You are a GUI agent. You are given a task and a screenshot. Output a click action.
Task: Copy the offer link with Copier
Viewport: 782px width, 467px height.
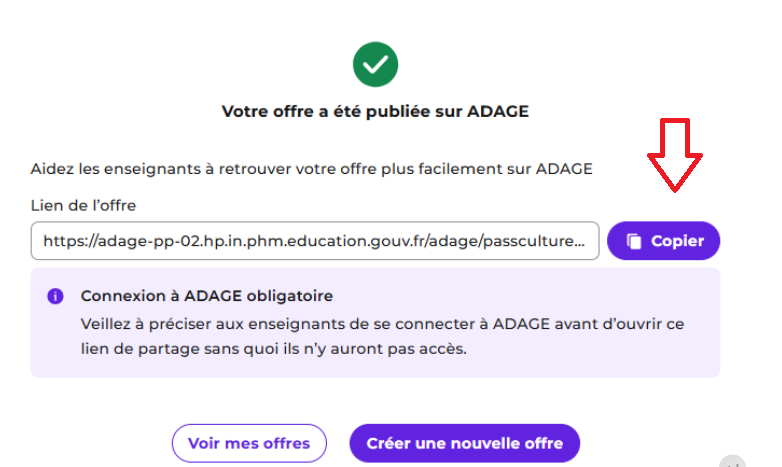[663, 241]
